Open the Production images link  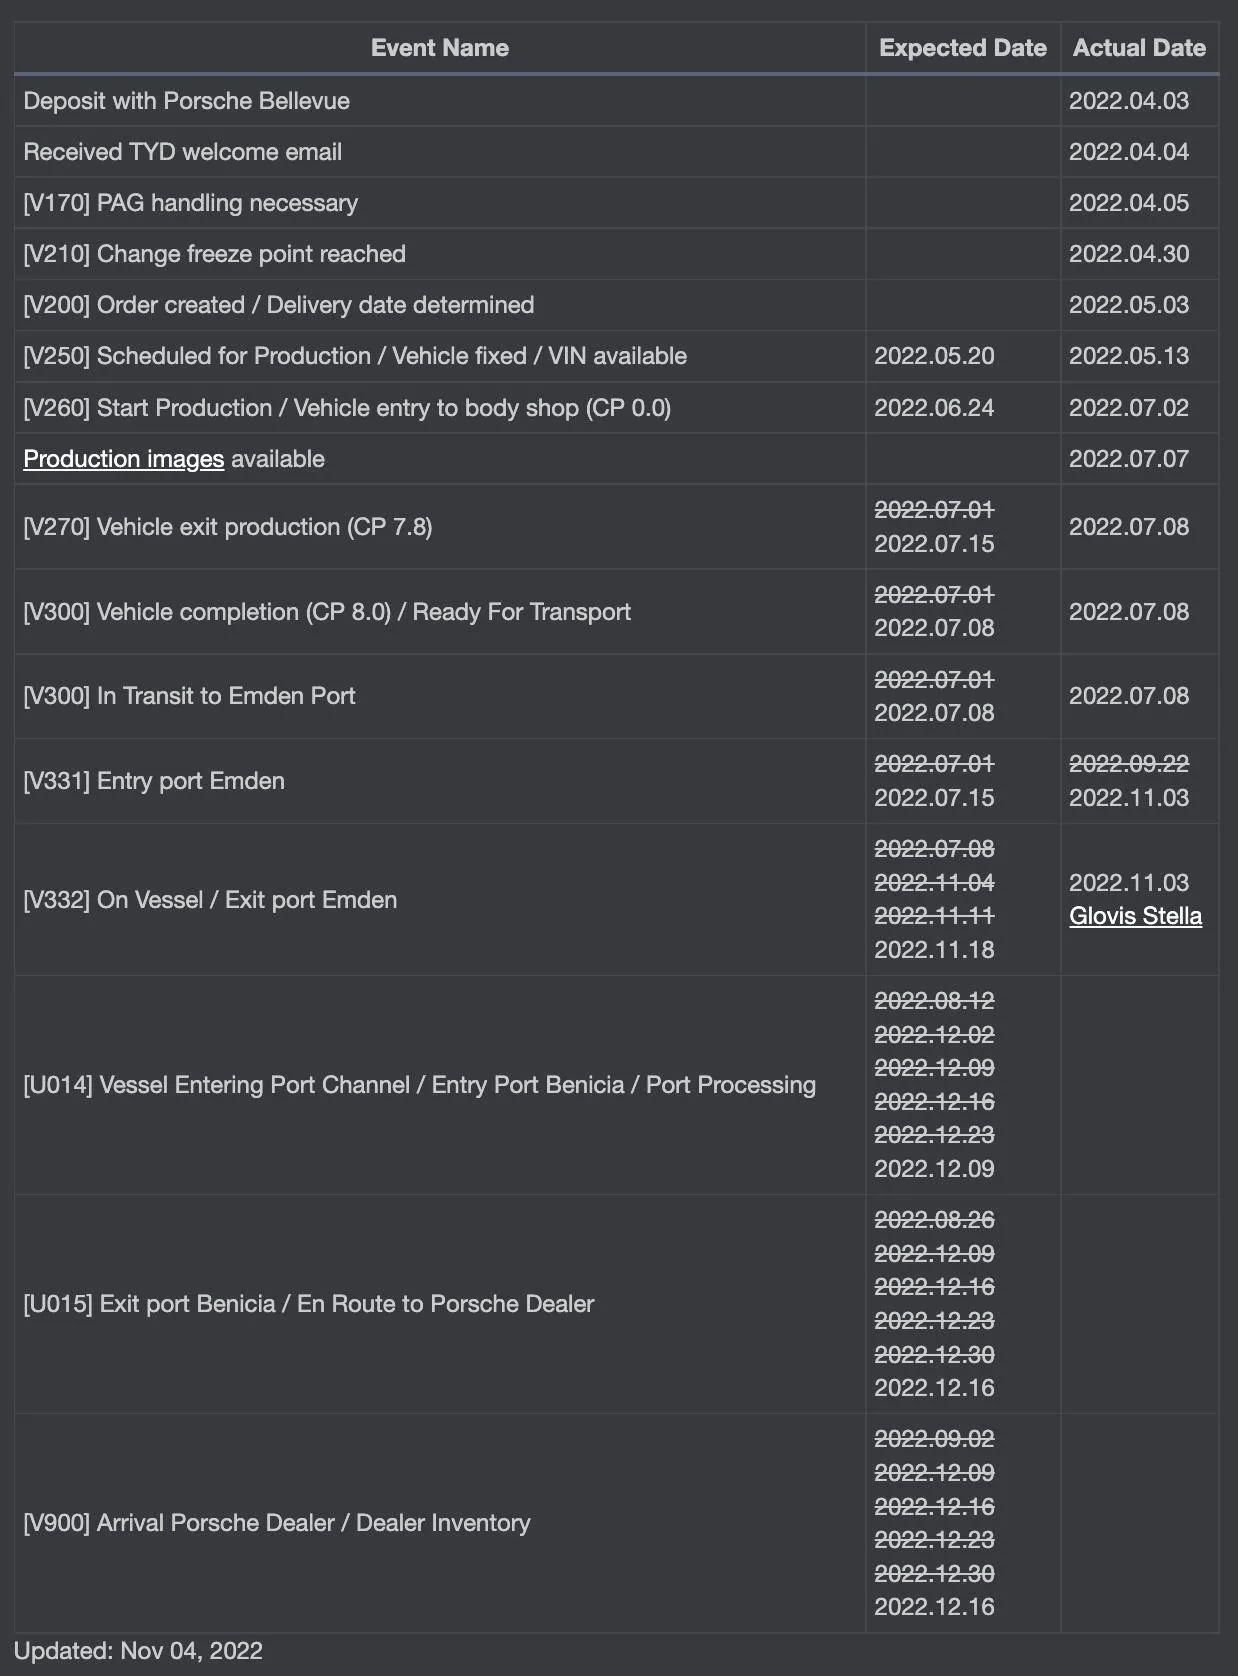123,459
